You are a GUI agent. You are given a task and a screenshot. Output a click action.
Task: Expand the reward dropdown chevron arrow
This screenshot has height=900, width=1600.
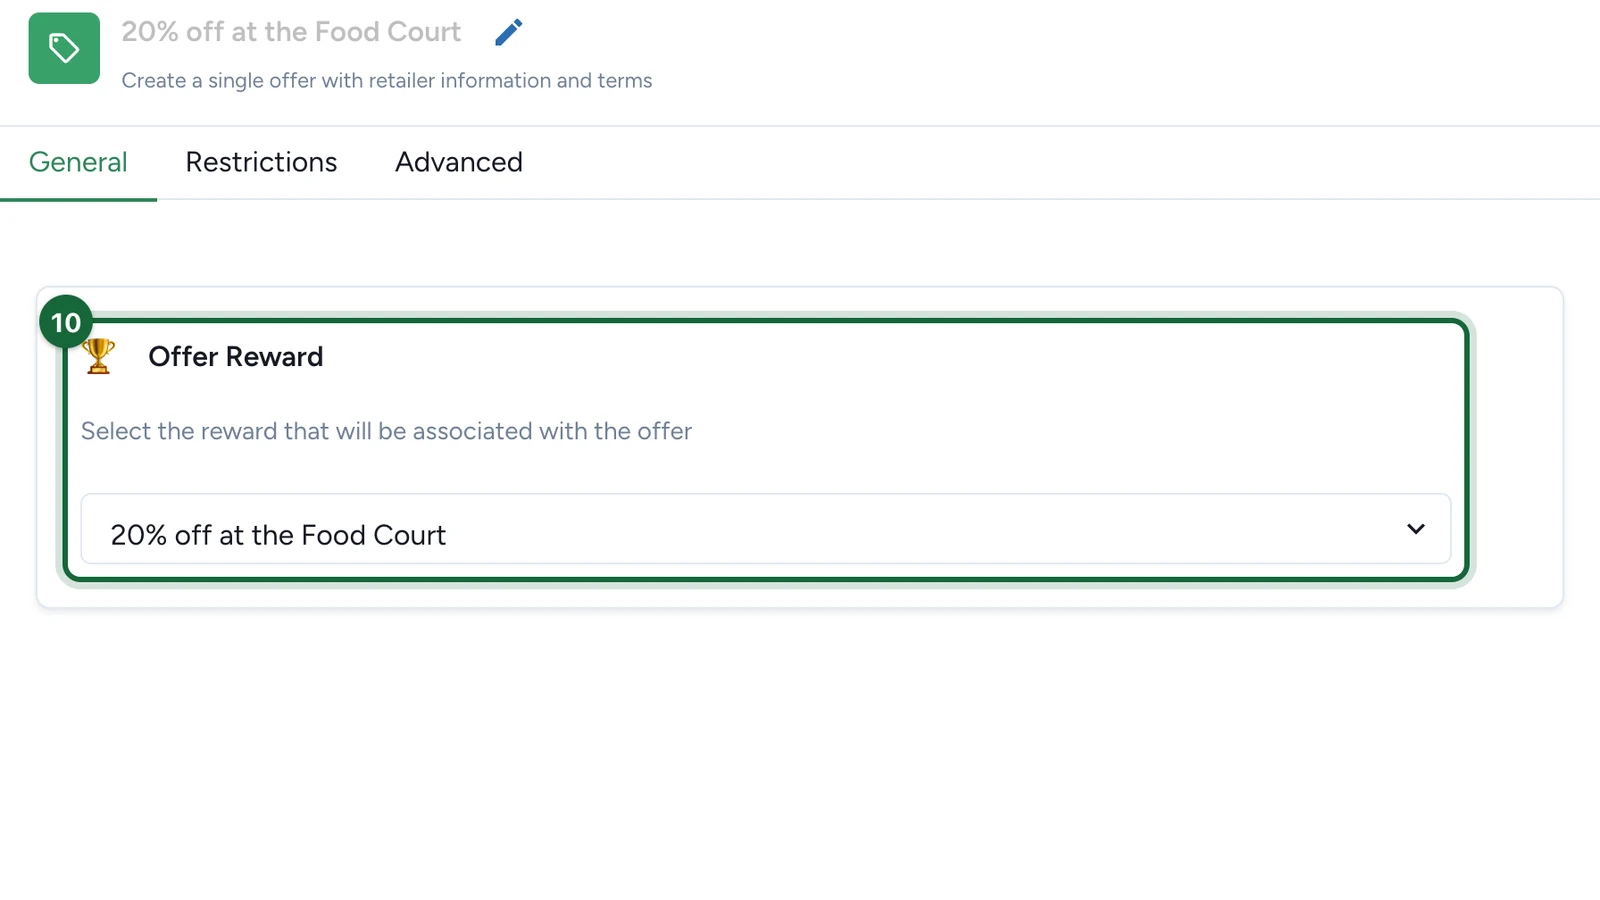[1415, 529]
